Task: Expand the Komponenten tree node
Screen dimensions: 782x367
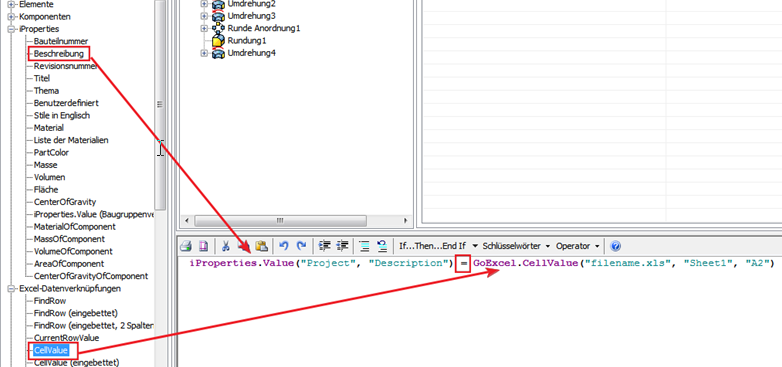Action: click(x=11, y=16)
